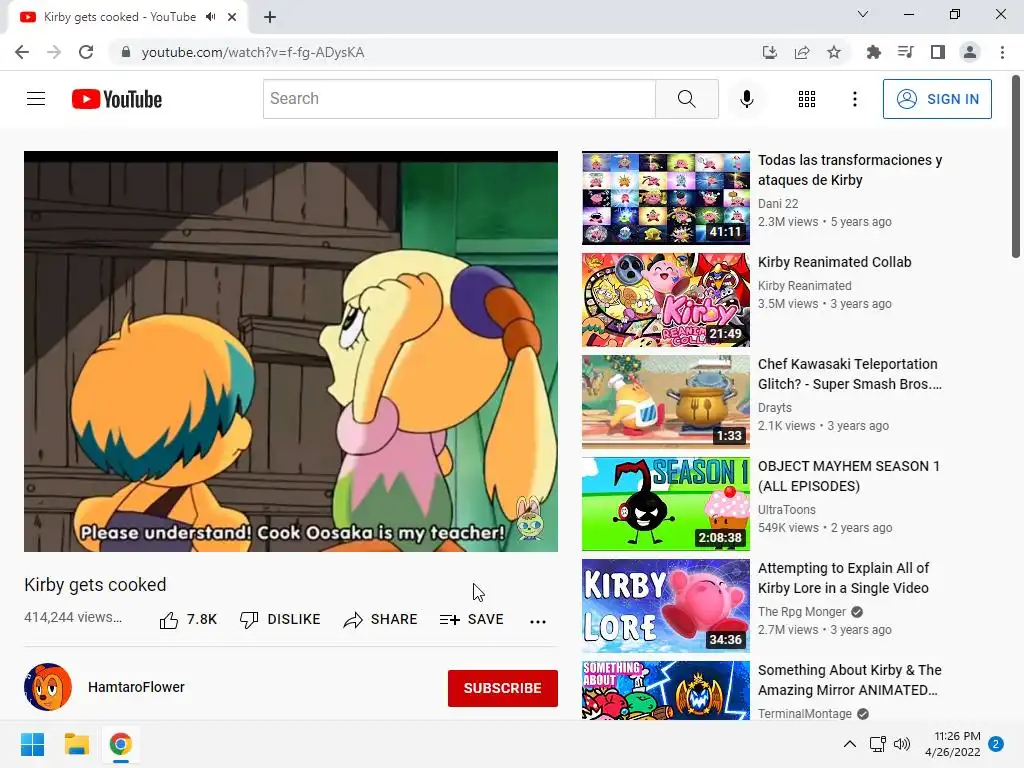Open Kirby Reanimated Collab video title
1024x768 pixels.
(835, 262)
